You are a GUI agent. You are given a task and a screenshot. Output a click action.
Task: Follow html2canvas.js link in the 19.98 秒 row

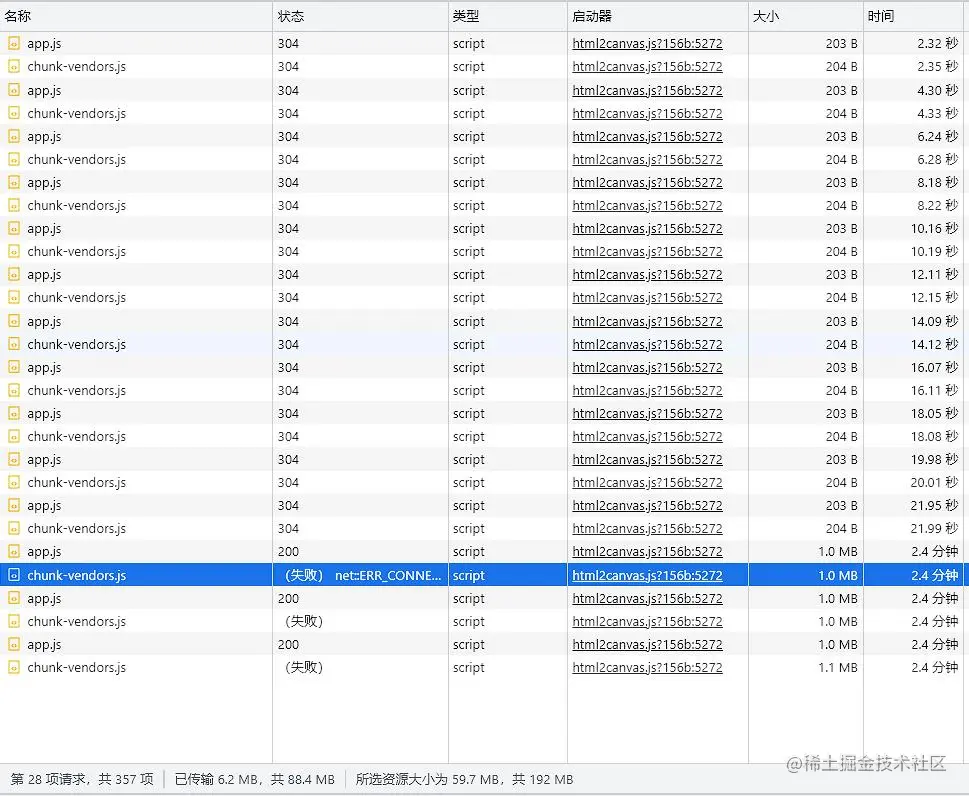point(647,459)
